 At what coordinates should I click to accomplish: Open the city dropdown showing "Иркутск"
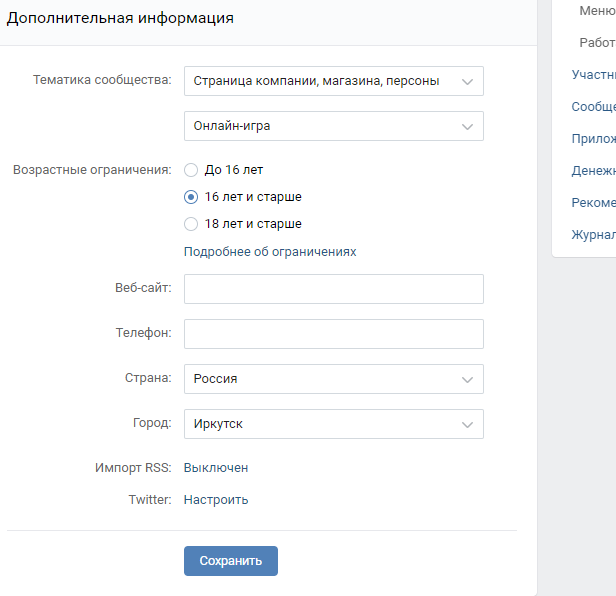tap(334, 424)
